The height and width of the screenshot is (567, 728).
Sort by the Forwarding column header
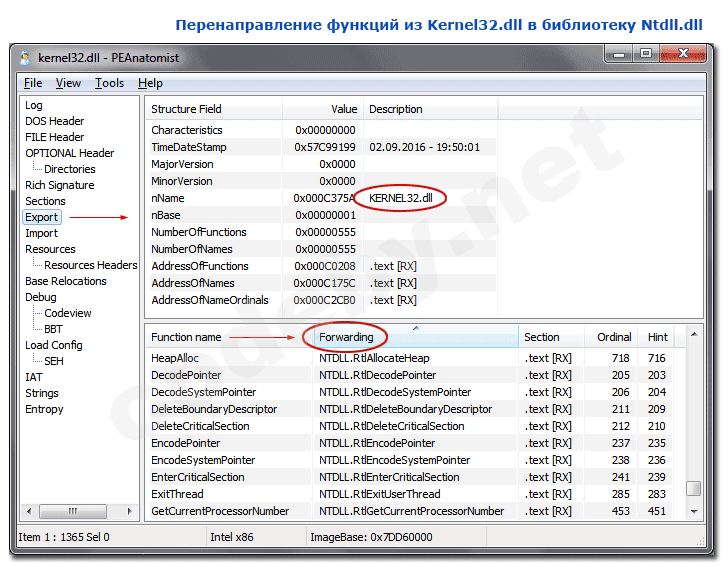346,337
